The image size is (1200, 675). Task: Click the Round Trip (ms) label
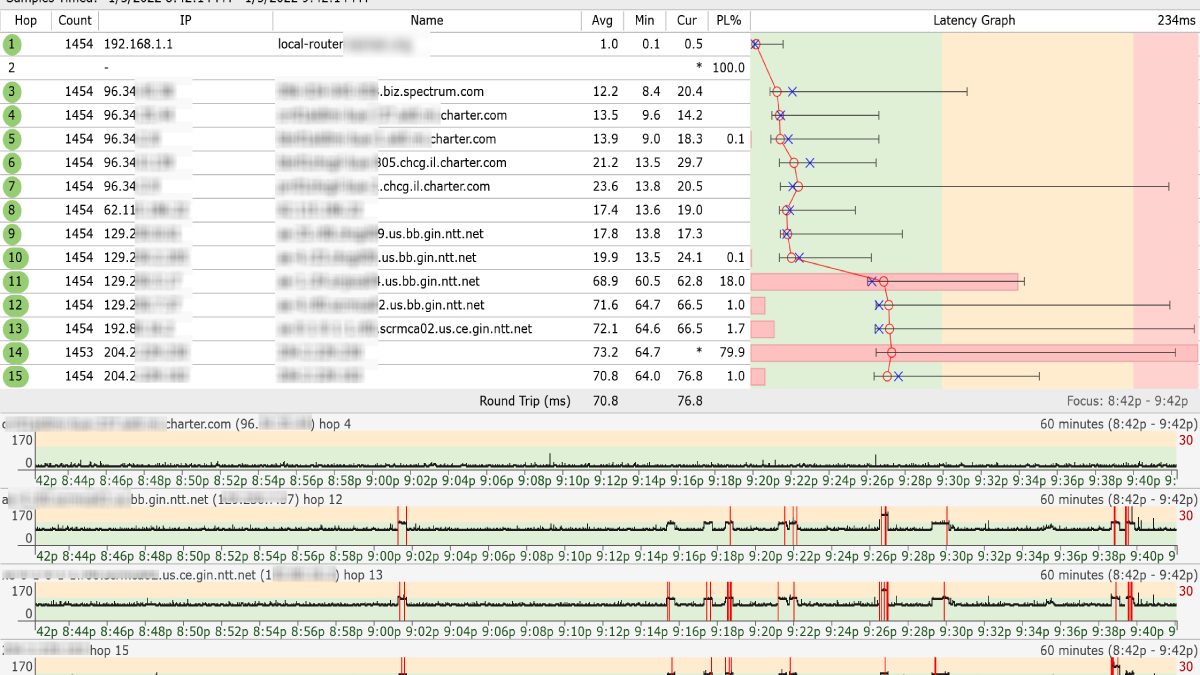pyautogui.click(x=525, y=401)
